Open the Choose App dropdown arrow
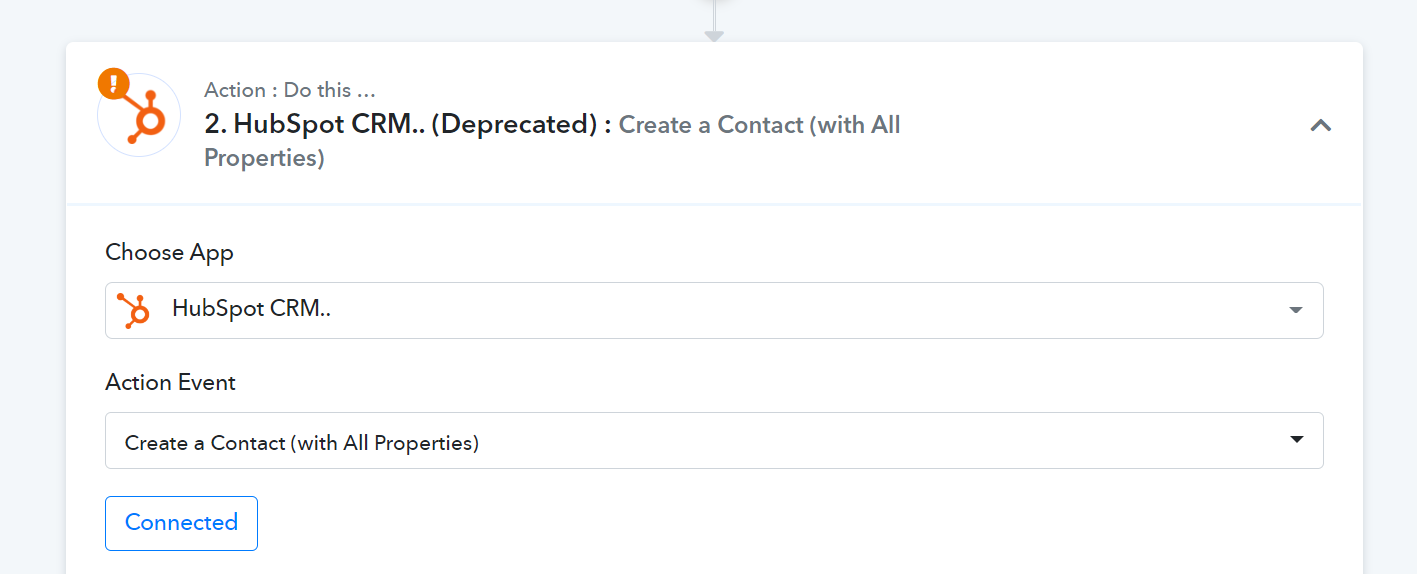Image resolution: width=1417 pixels, height=574 pixels. coord(1296,310)
